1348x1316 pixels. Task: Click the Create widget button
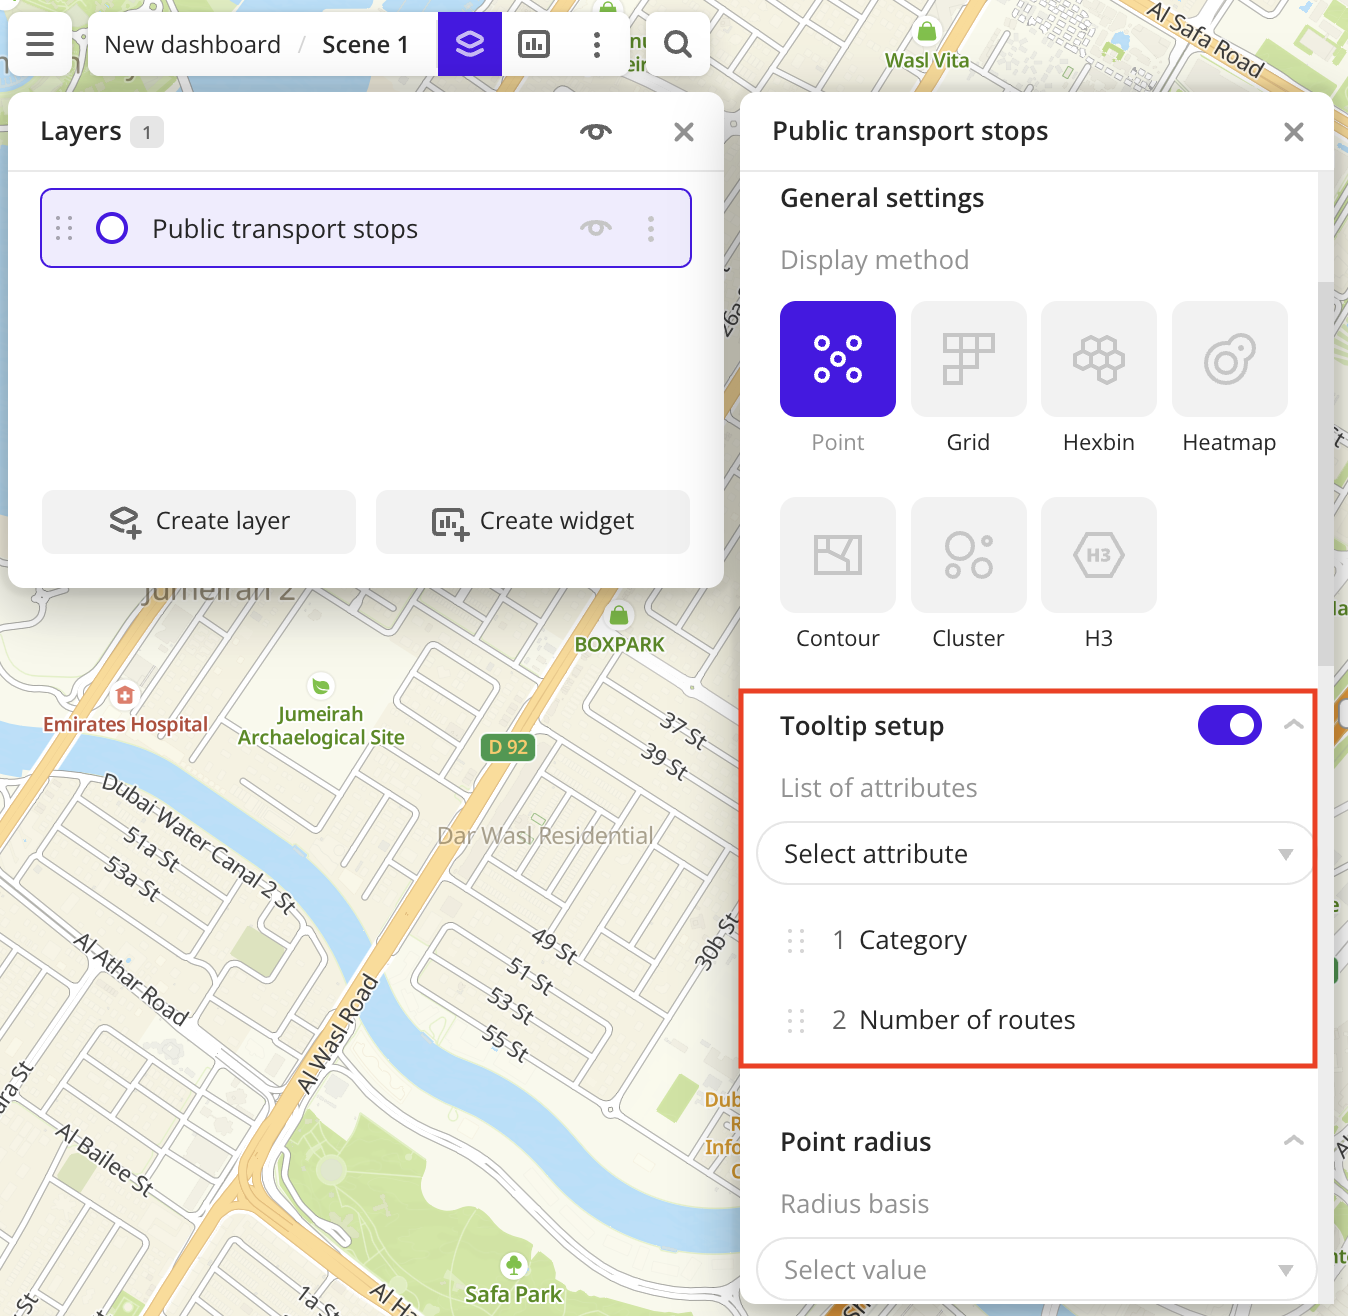pyautogui.click(x=532, y=521)
